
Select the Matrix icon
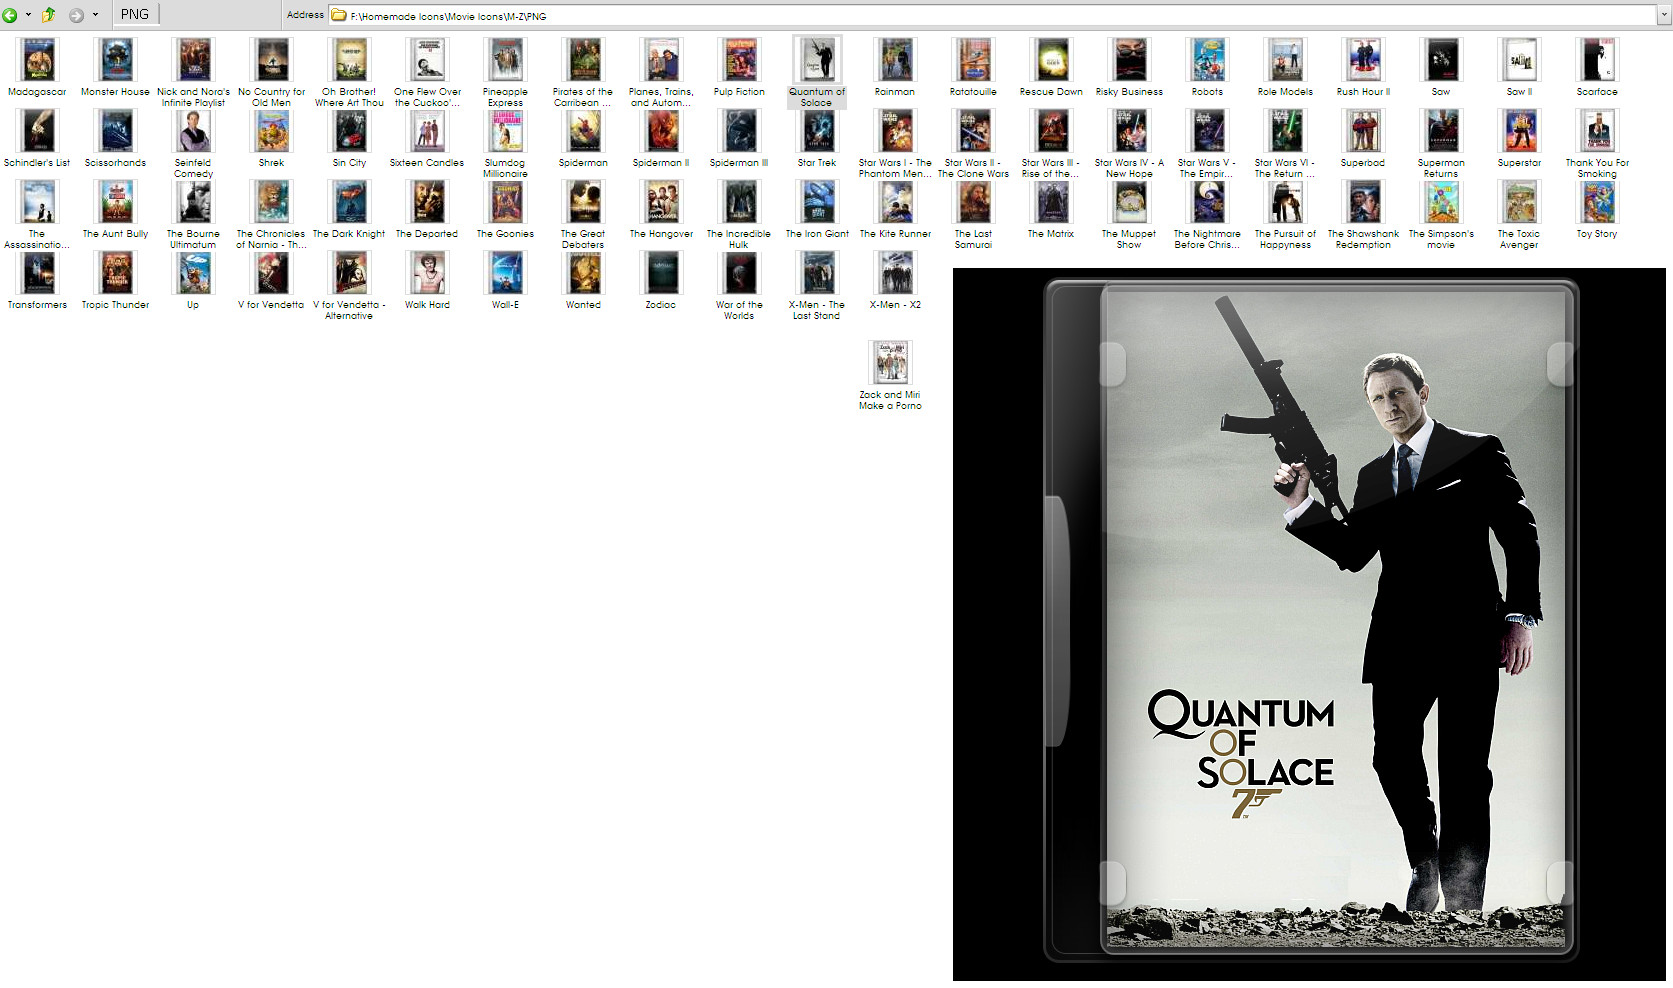point(1052,202)
